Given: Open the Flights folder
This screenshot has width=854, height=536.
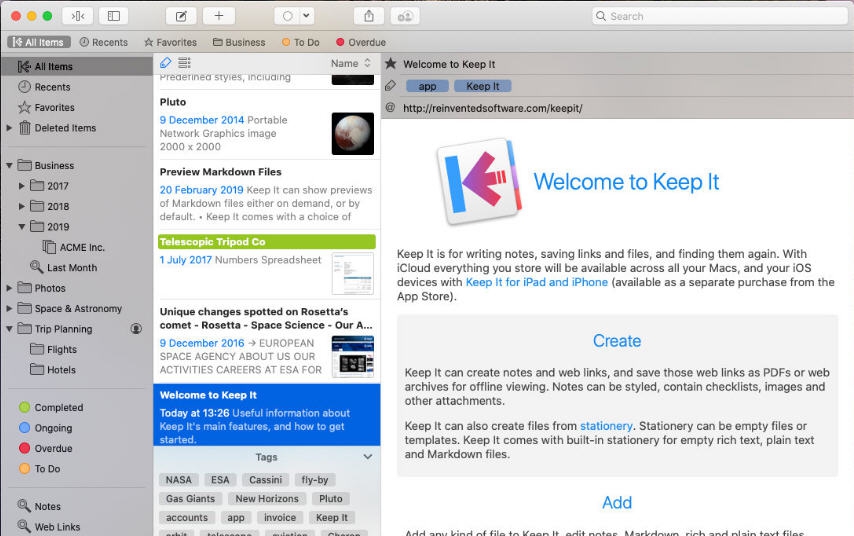Looking at the screenshot, I should click(x=53, y=349).
